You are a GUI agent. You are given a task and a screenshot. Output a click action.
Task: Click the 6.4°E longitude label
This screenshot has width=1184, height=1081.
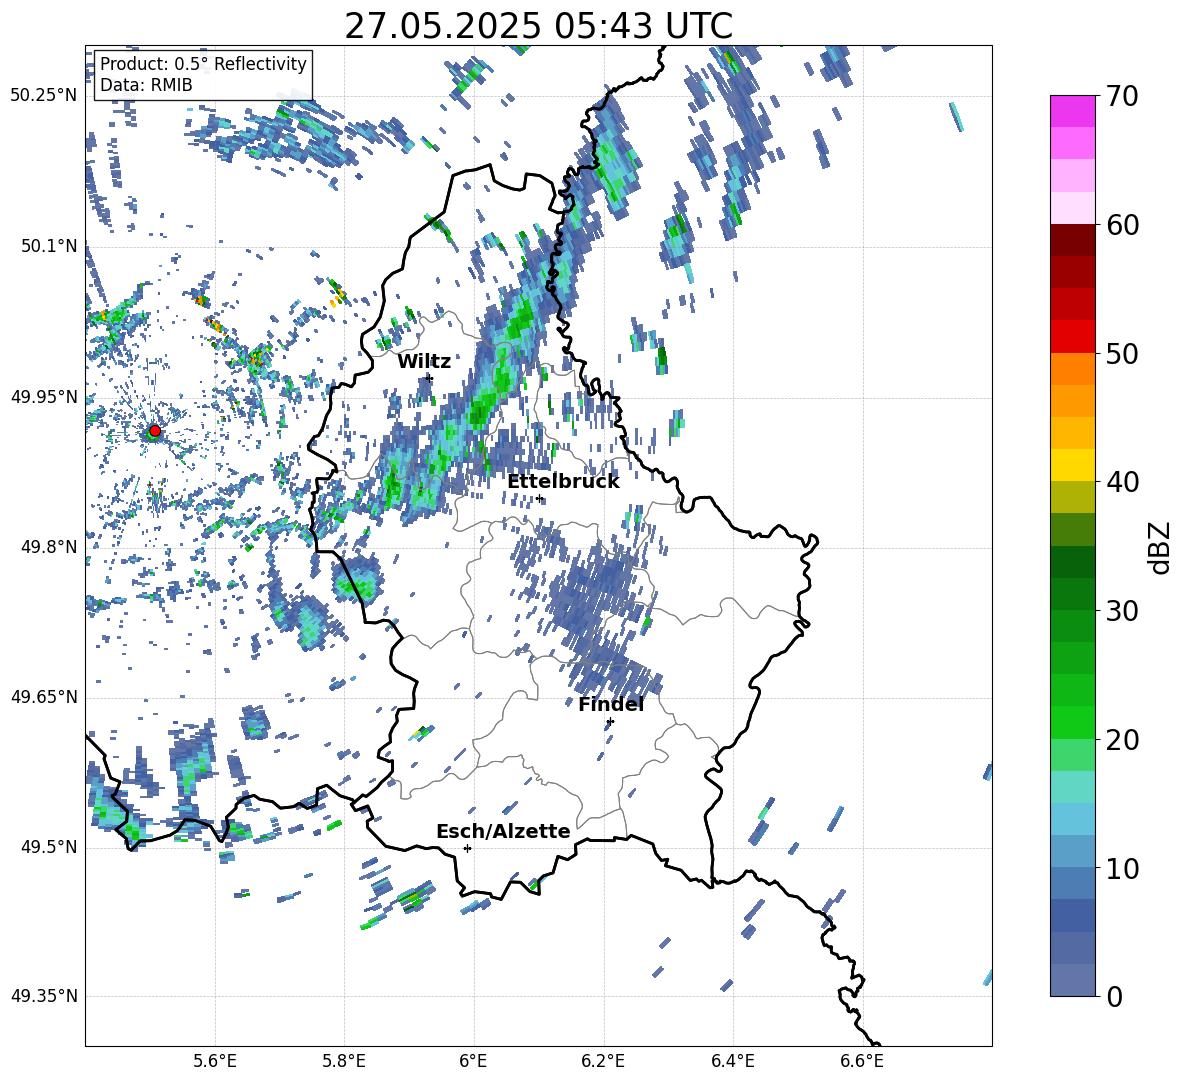coord(732,1061)
